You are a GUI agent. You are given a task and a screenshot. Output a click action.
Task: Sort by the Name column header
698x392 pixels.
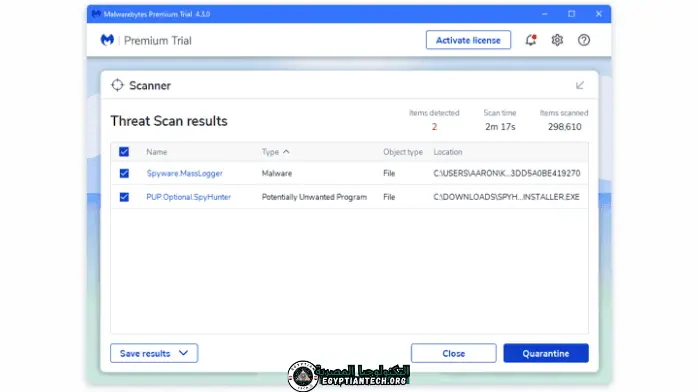coord(157,152)
